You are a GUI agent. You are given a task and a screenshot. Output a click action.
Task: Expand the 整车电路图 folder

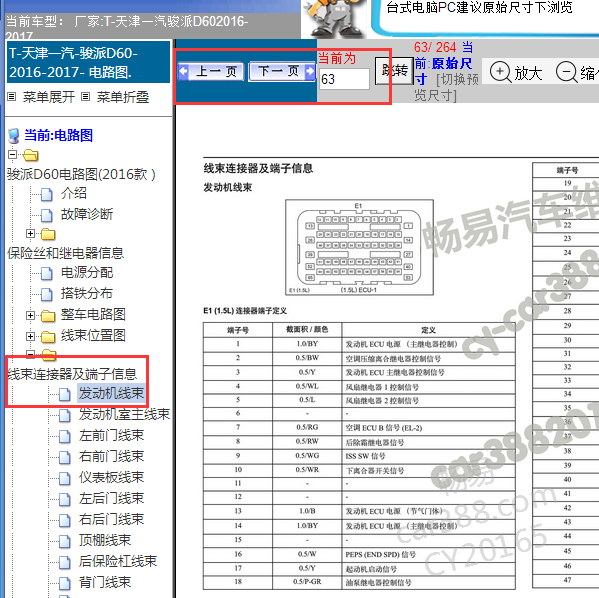[30, 315]
